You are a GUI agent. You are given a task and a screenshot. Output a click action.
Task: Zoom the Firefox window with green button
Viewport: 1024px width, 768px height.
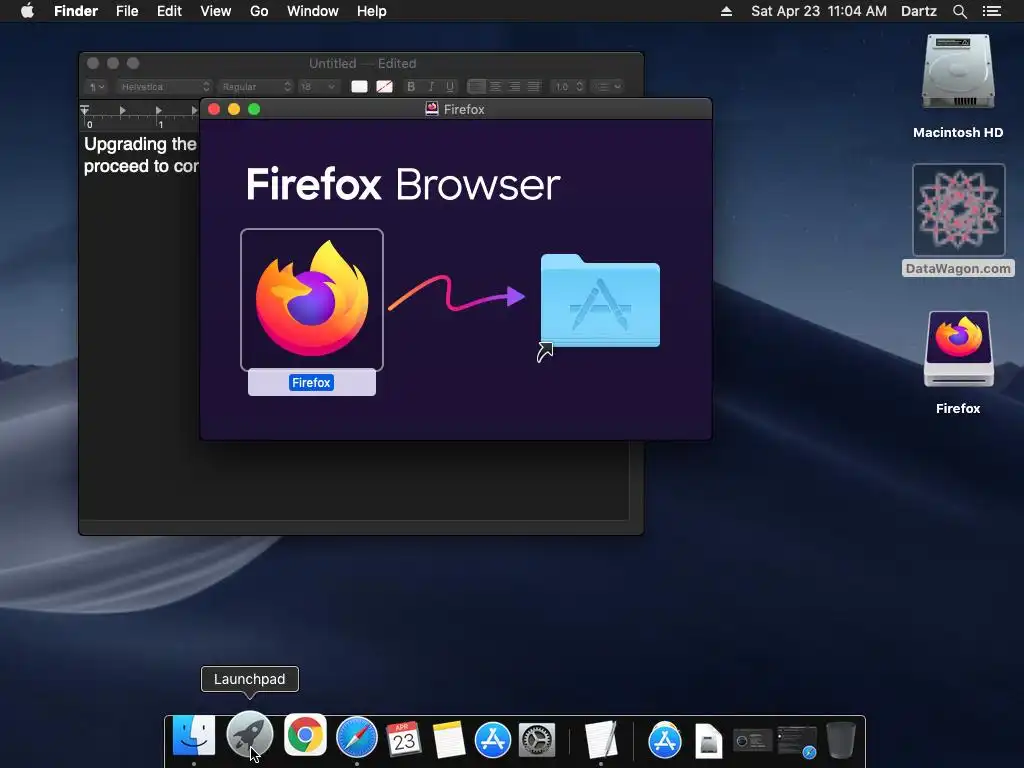[254, 109]
